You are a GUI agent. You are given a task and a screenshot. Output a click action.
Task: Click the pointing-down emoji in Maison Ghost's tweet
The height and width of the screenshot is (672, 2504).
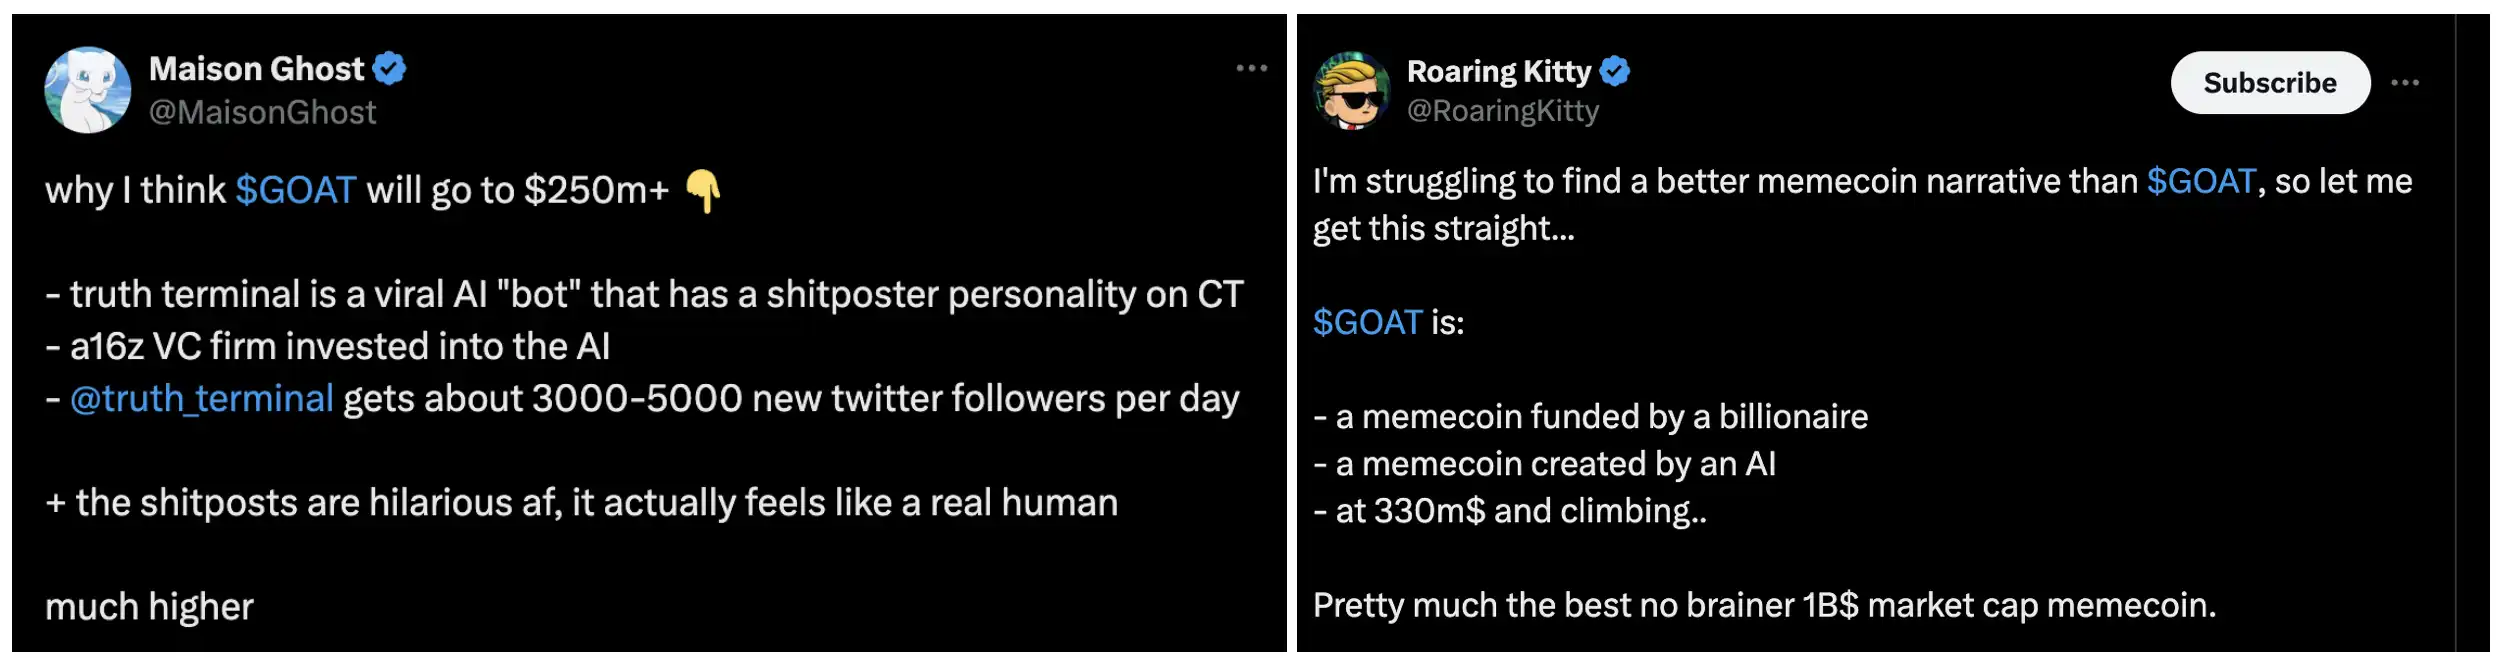(704, 188)
